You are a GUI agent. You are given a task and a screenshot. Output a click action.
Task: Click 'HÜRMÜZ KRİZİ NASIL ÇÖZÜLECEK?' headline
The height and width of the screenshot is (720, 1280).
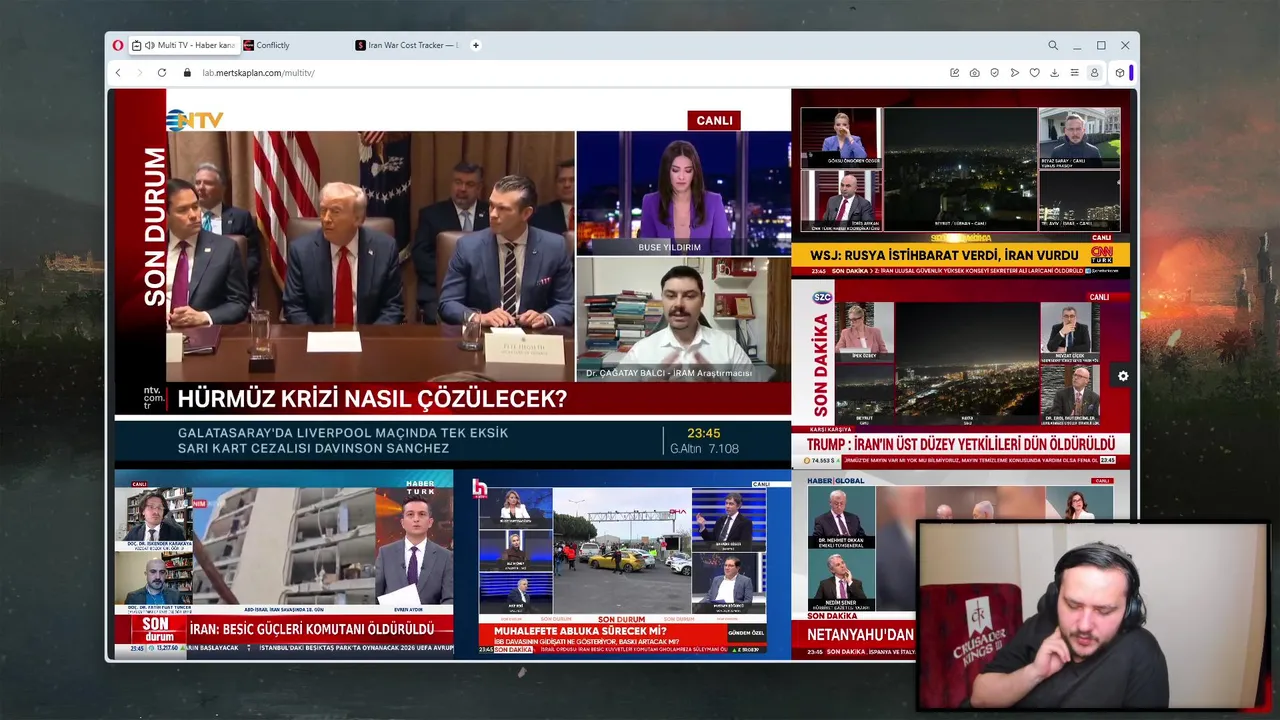(372, 399)
